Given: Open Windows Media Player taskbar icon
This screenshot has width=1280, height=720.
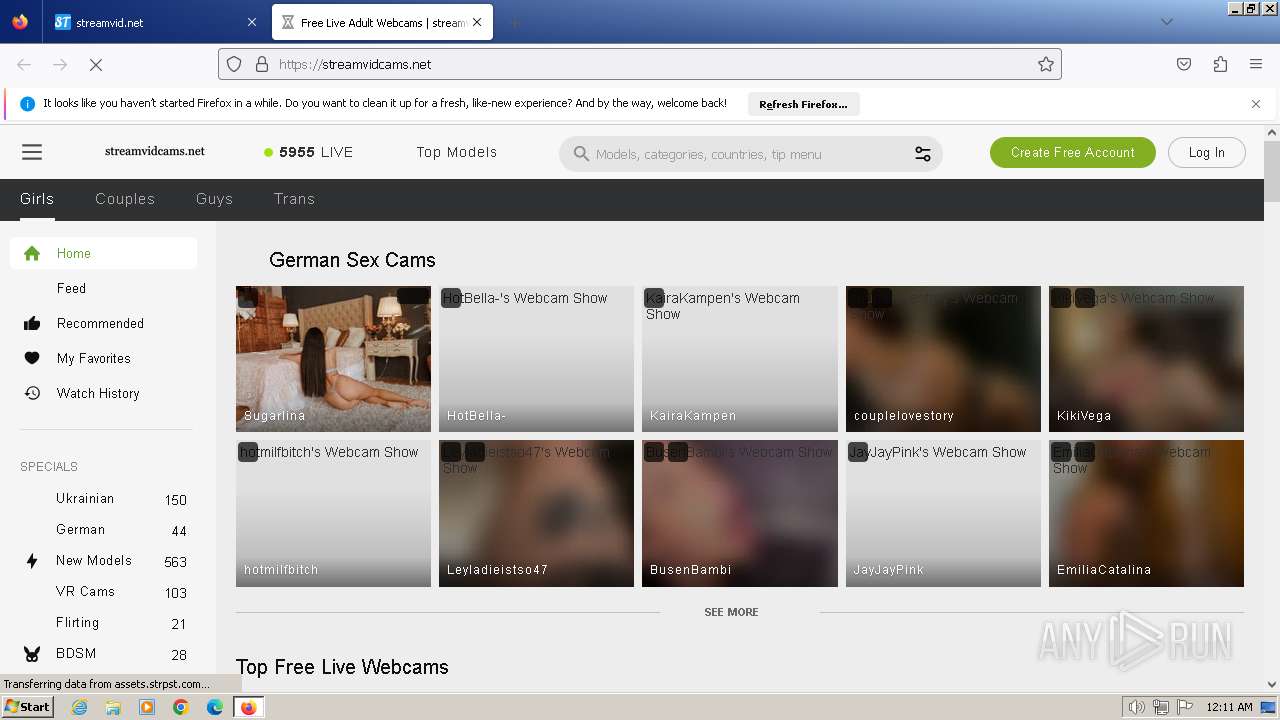Looking at the screenshot, I should [147, 707].
